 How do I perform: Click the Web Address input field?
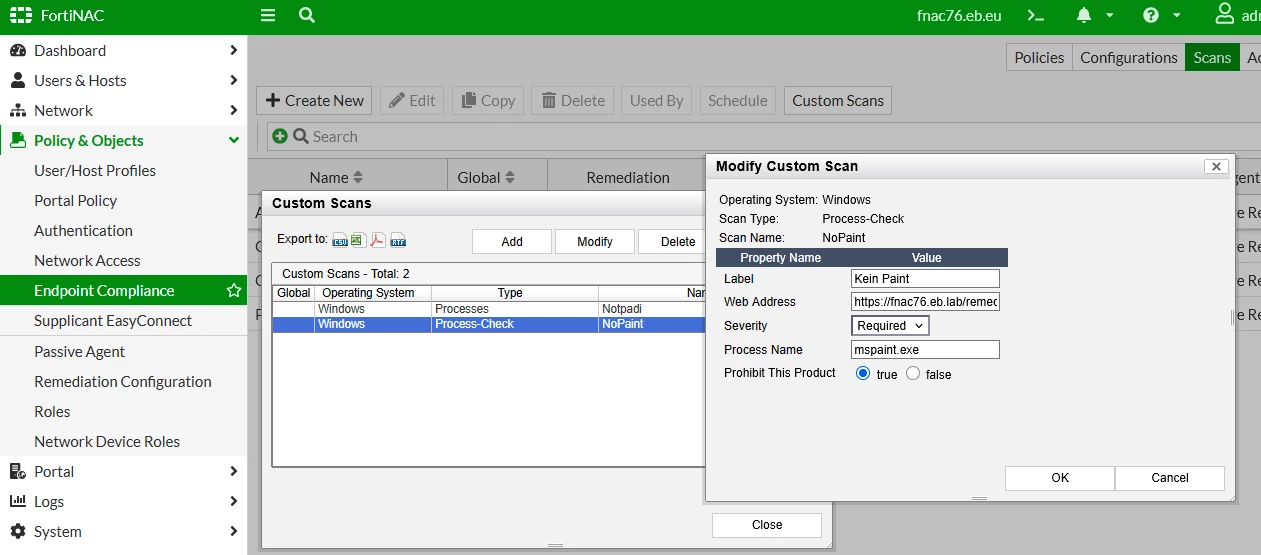(925, 301)
